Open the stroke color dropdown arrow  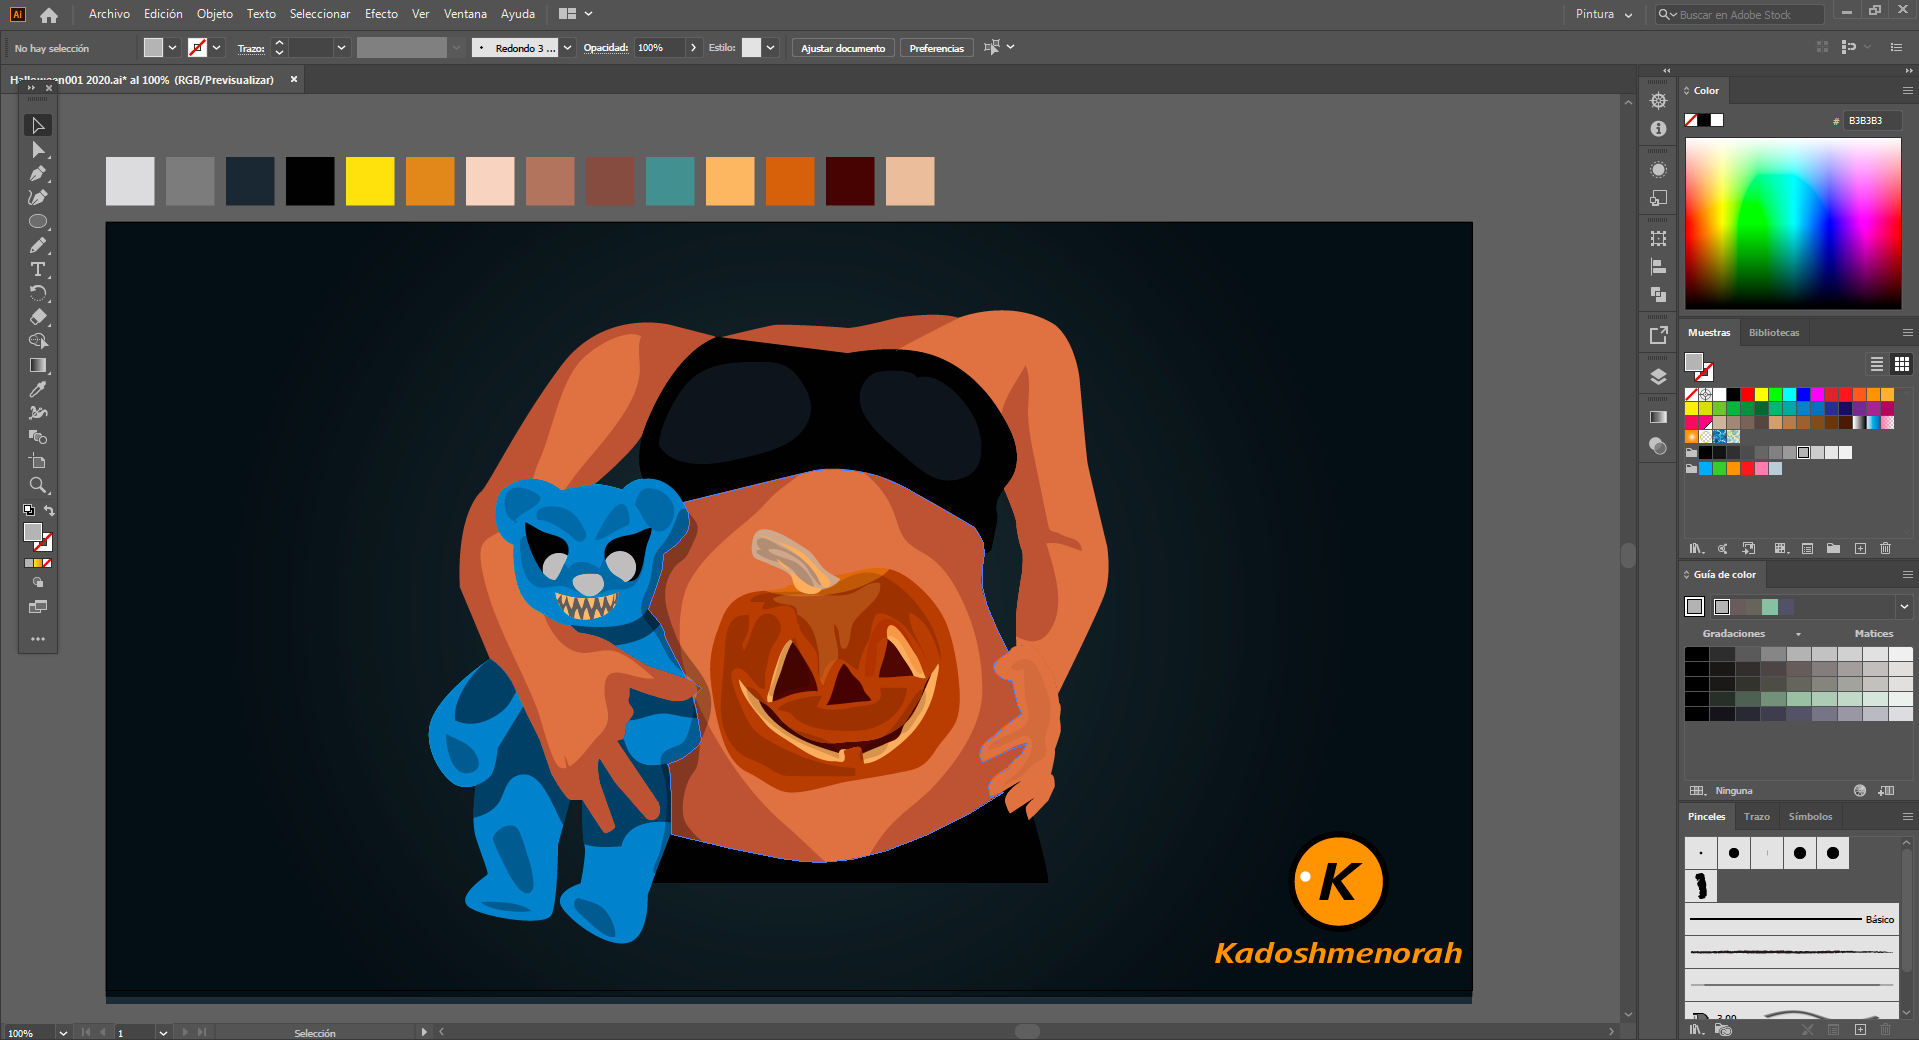click(217, 48)
